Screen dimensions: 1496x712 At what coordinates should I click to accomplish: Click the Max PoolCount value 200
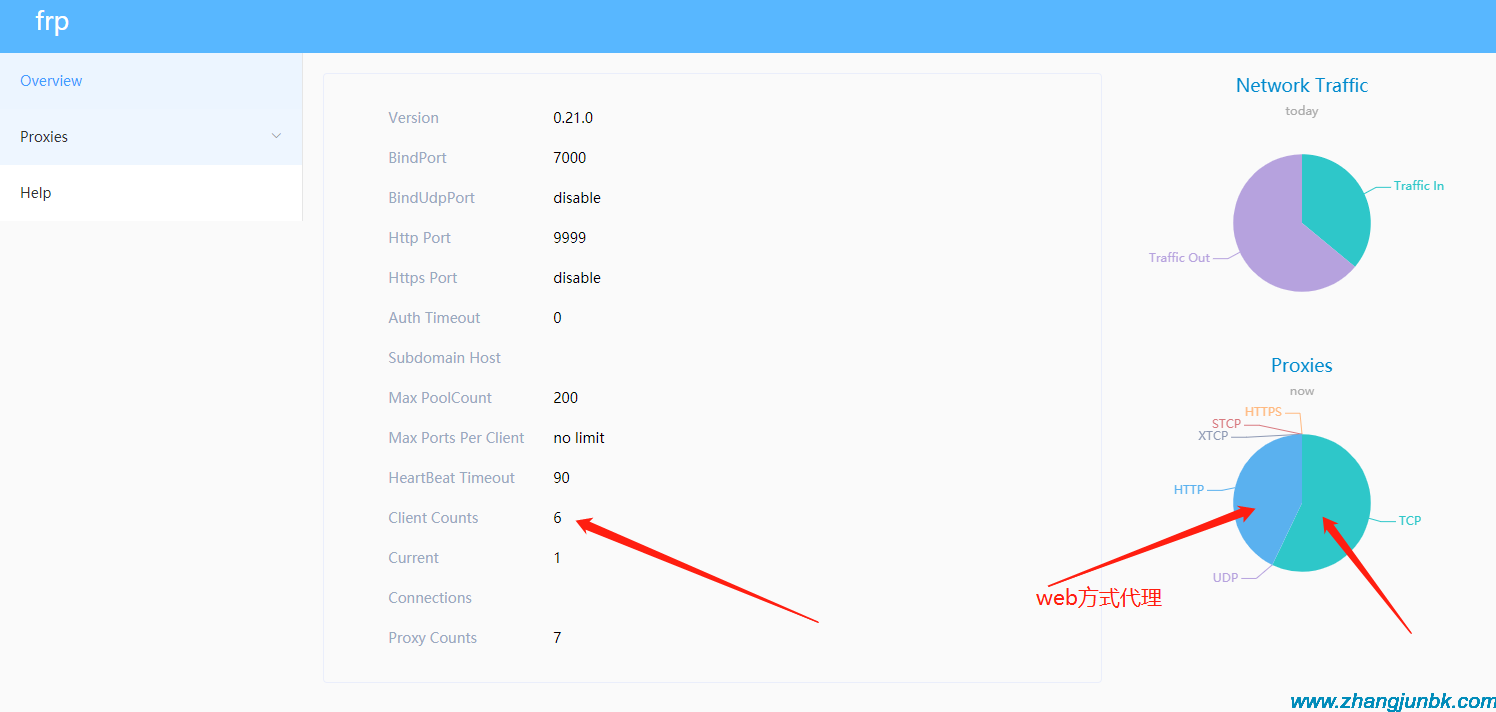coord(566,398)
